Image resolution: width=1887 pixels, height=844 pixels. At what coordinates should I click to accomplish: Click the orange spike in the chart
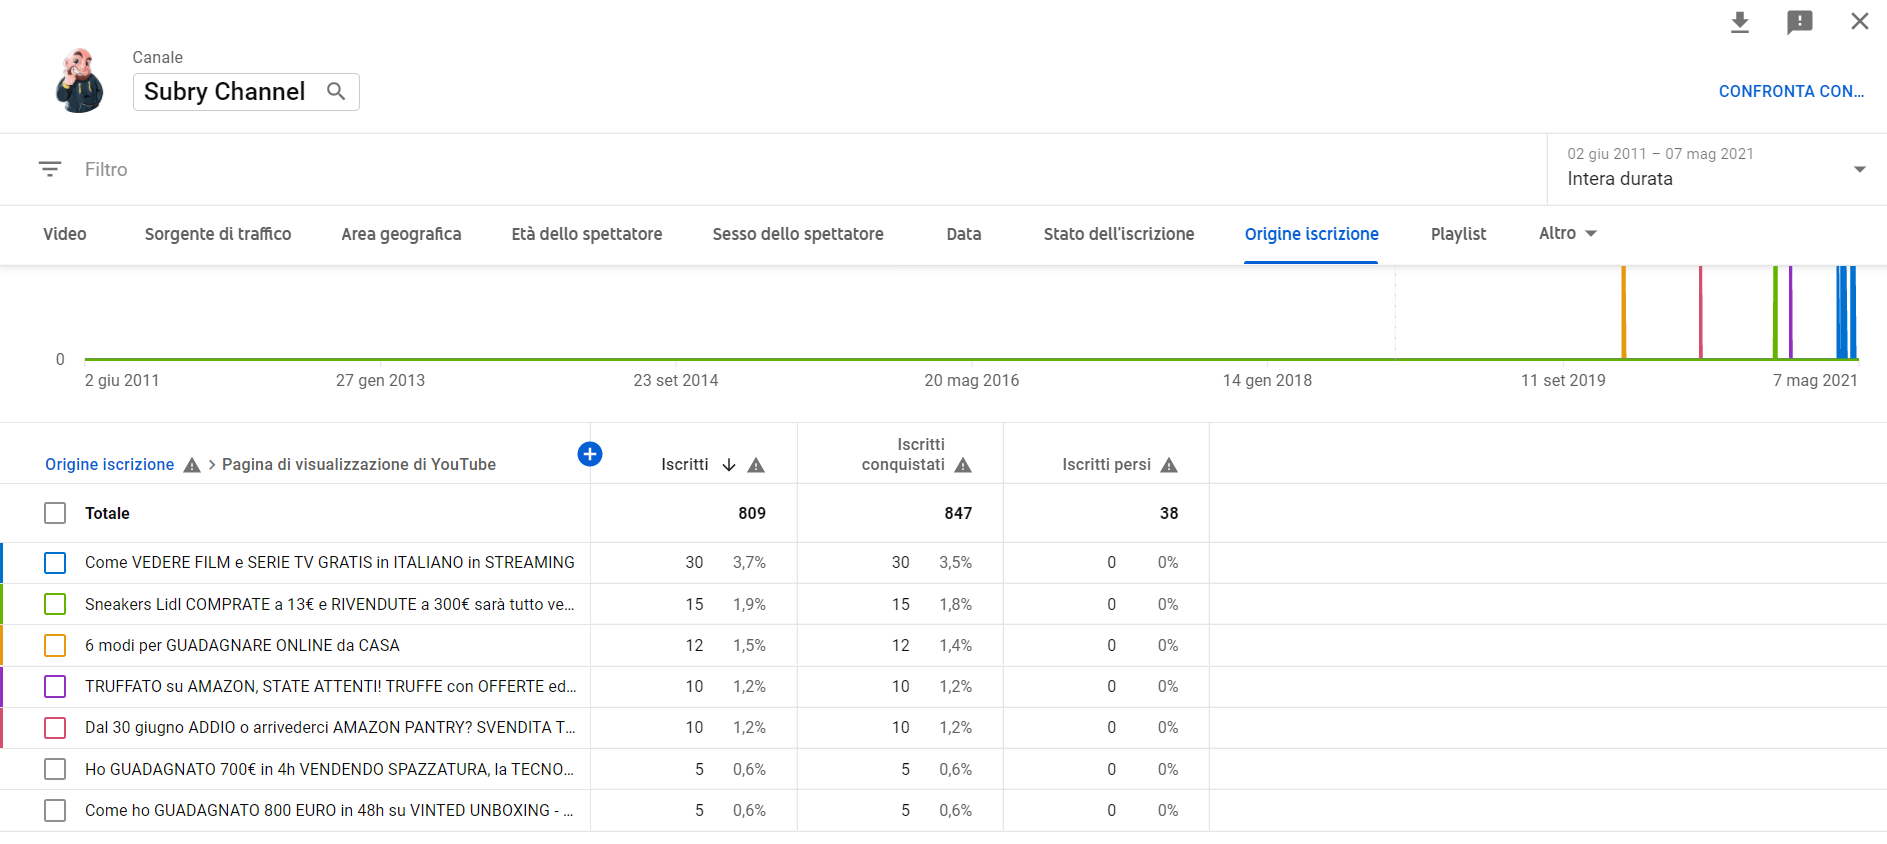pyautogui.click(x=1623, y=312)
